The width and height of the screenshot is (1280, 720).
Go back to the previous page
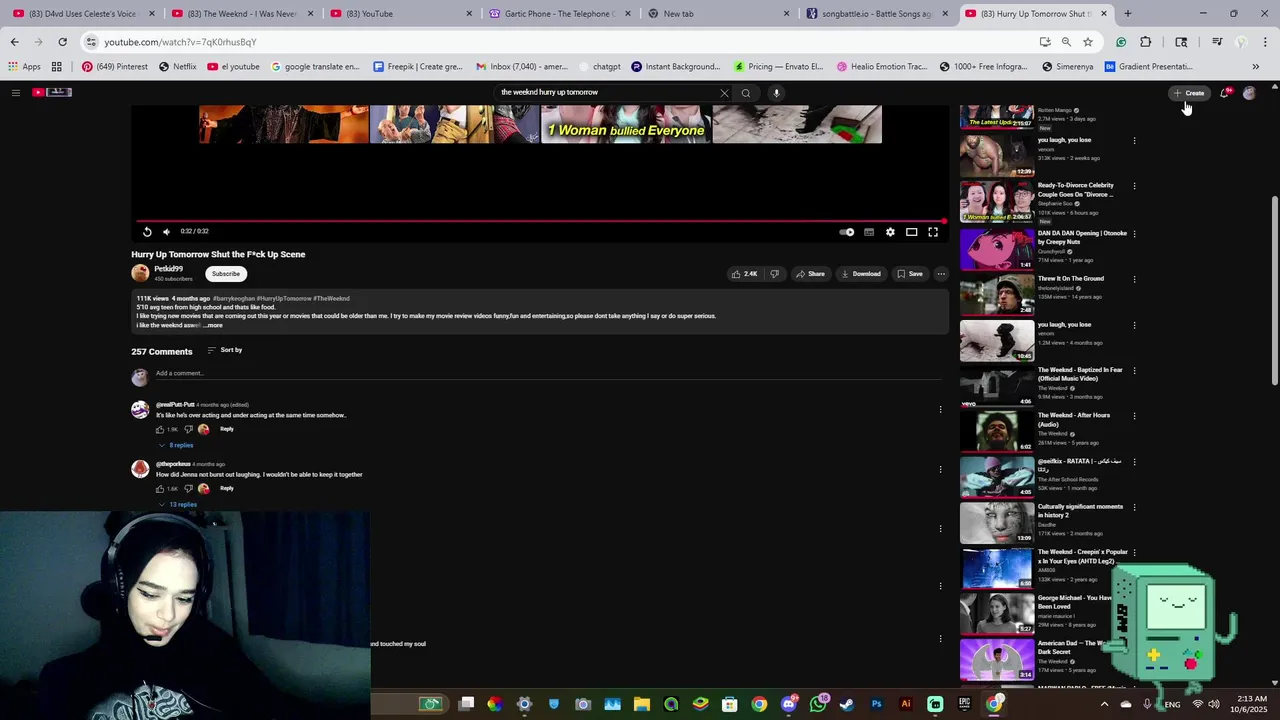click(x=14, y=42)
